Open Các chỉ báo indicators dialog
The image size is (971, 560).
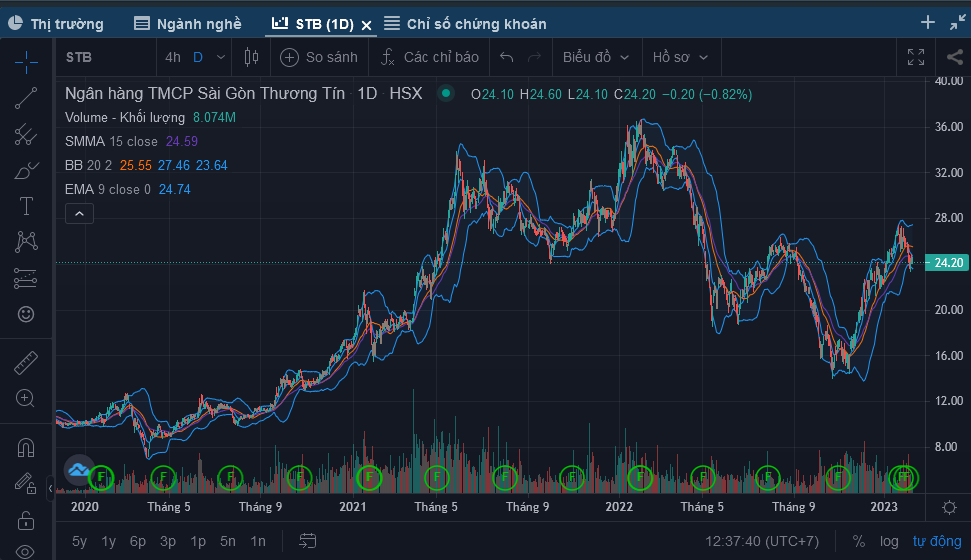click(430, 58)
